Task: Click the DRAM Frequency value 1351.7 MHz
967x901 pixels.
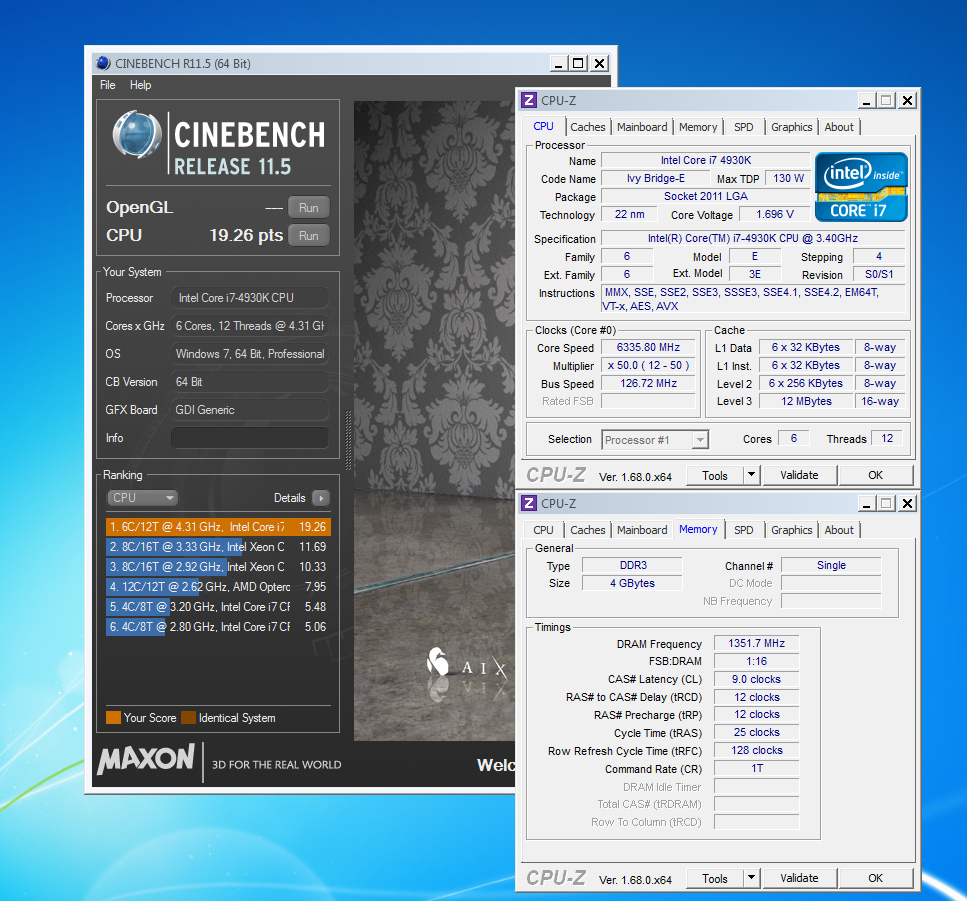Action: click(x=756, y=643)
